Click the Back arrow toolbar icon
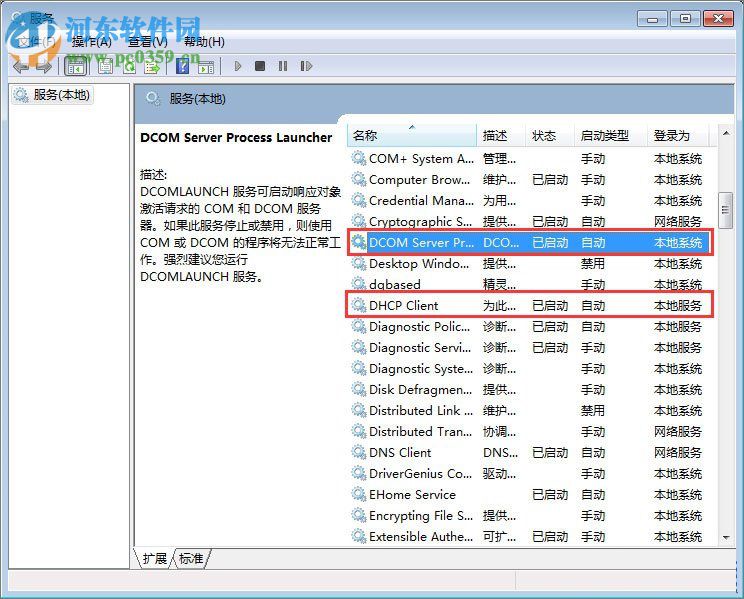 point(20,66)
